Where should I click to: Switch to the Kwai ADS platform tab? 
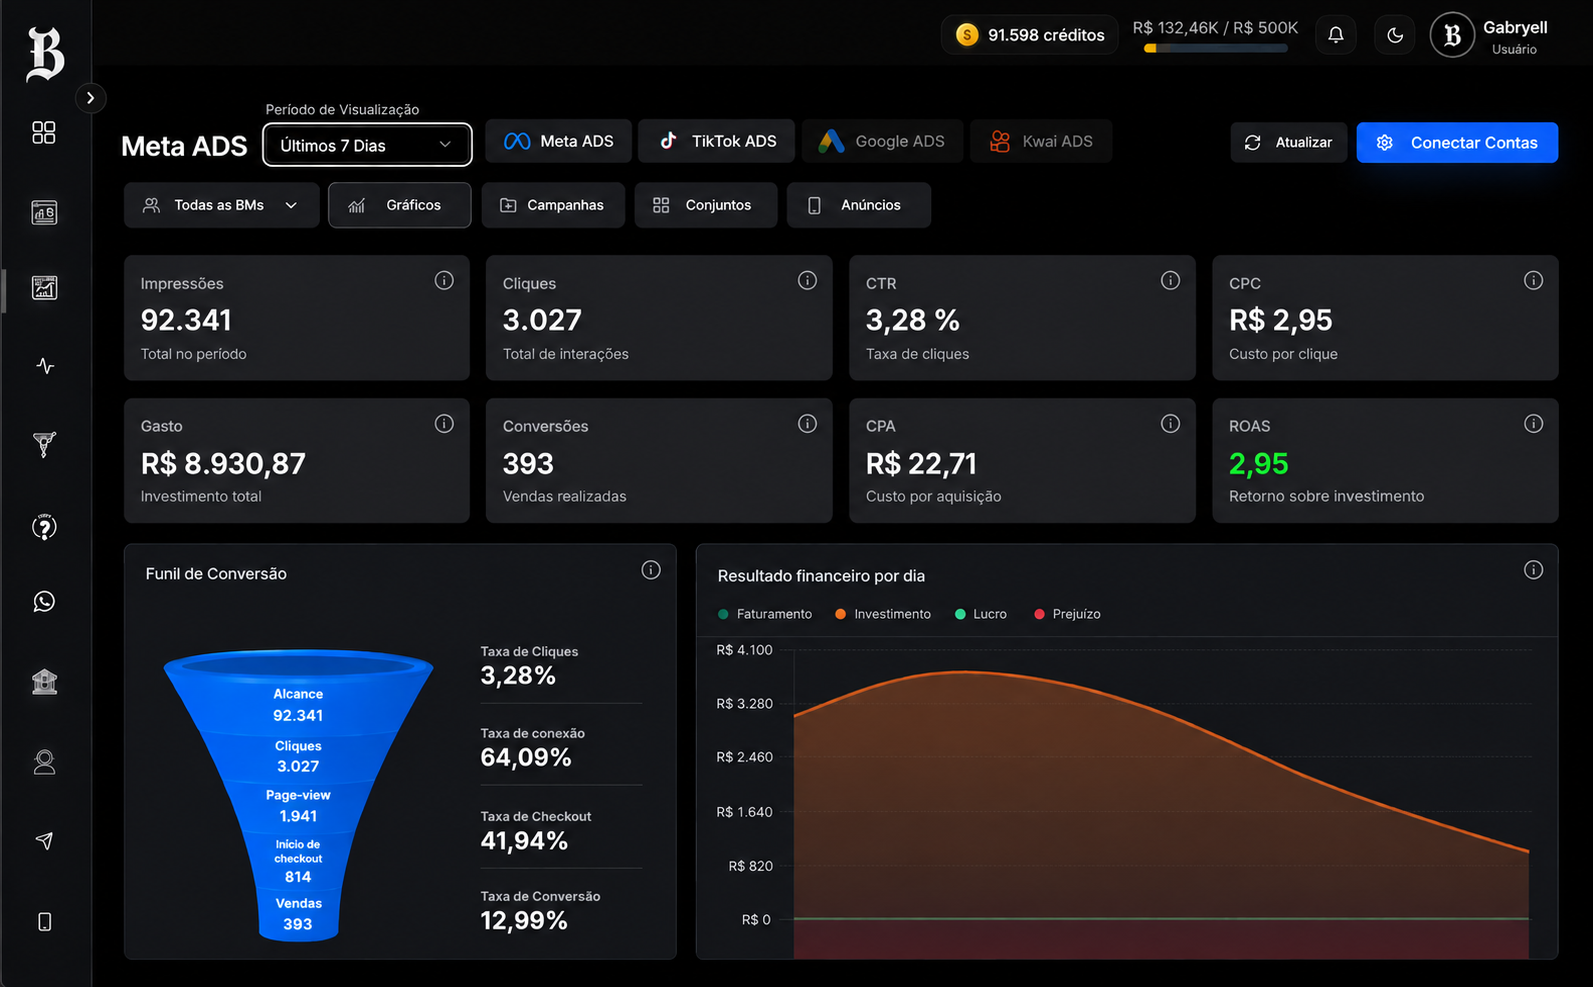(x=1041, y=141)
